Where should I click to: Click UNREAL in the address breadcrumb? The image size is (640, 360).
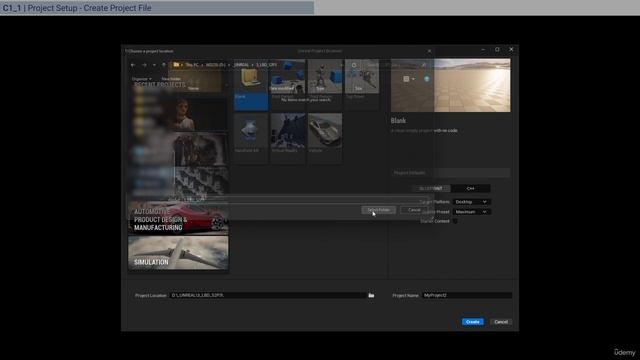coord(241,65)
